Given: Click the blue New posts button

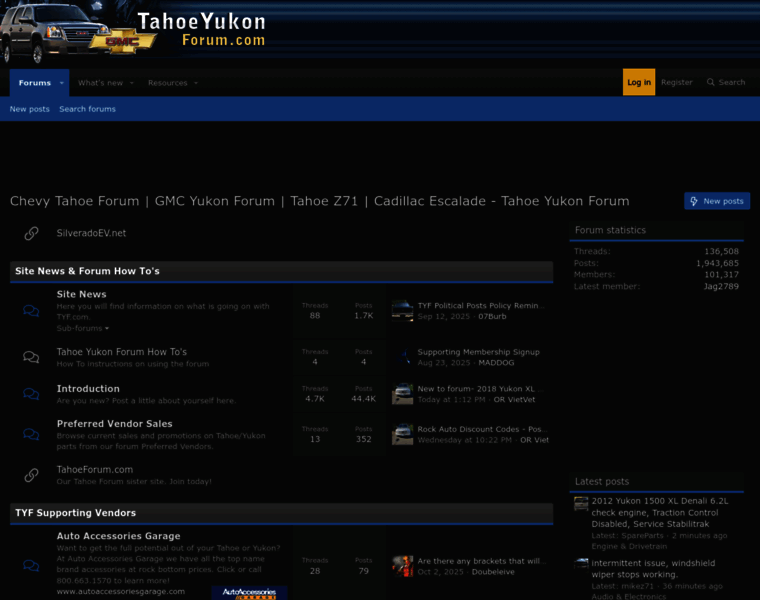Looking at the screenshot, I should pos(717,201).
